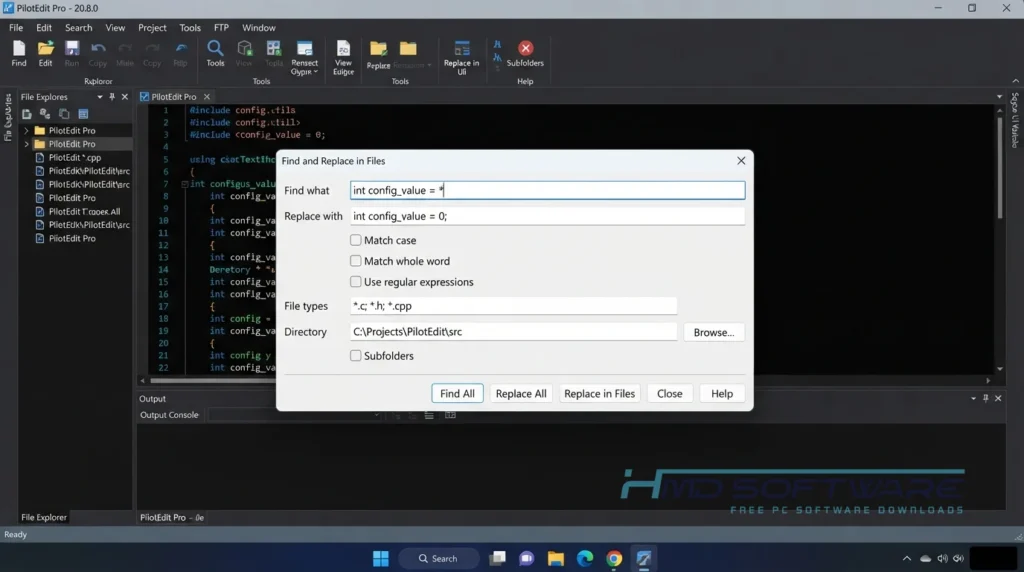Click the Replace All button
This screenshot has height=572, width=1024.
click(521, 394)
